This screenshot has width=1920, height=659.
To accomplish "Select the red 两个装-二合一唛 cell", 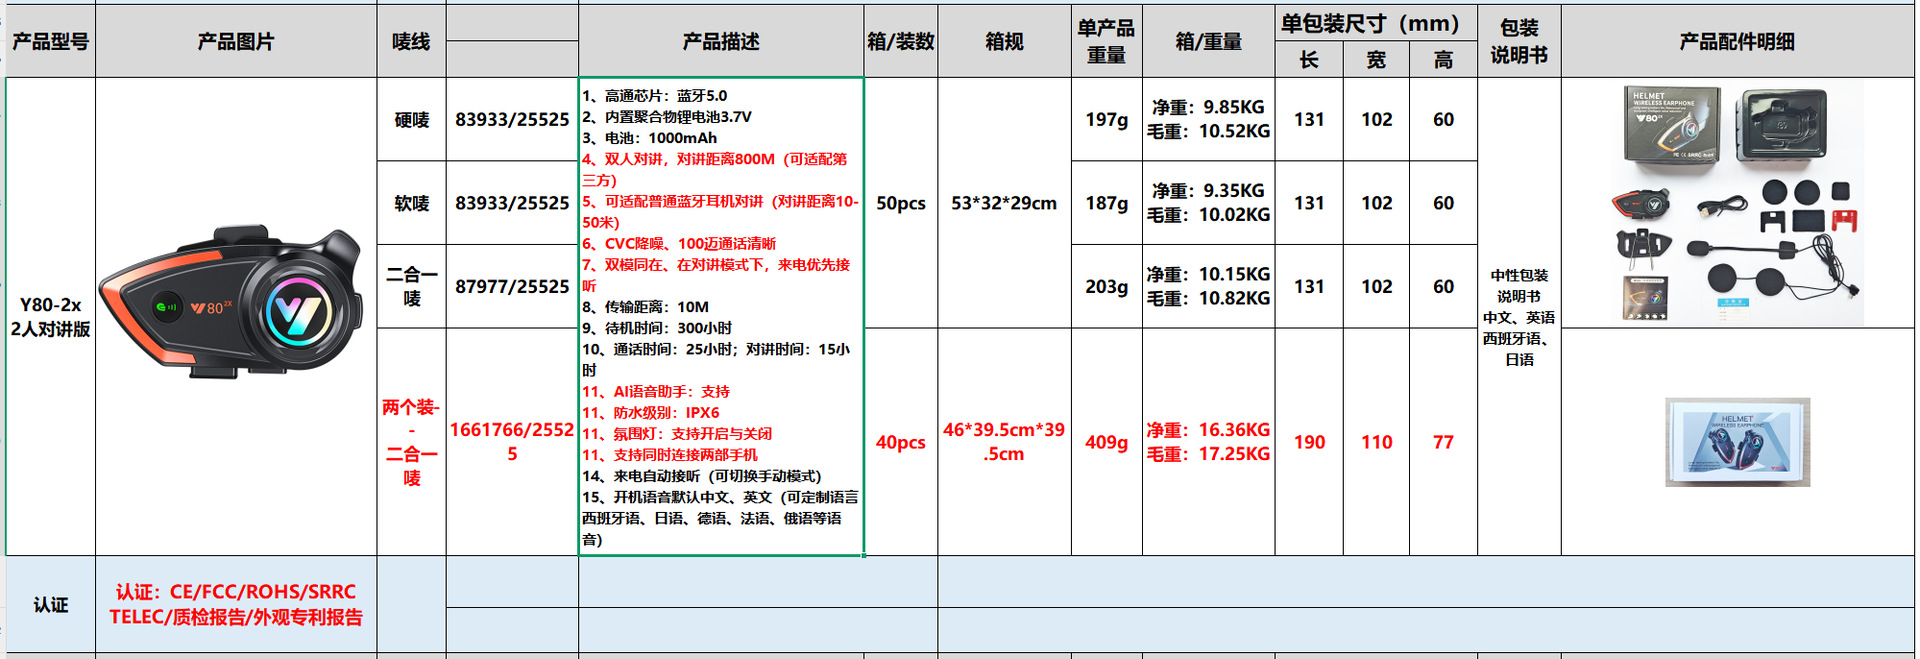I will point(411,442).
